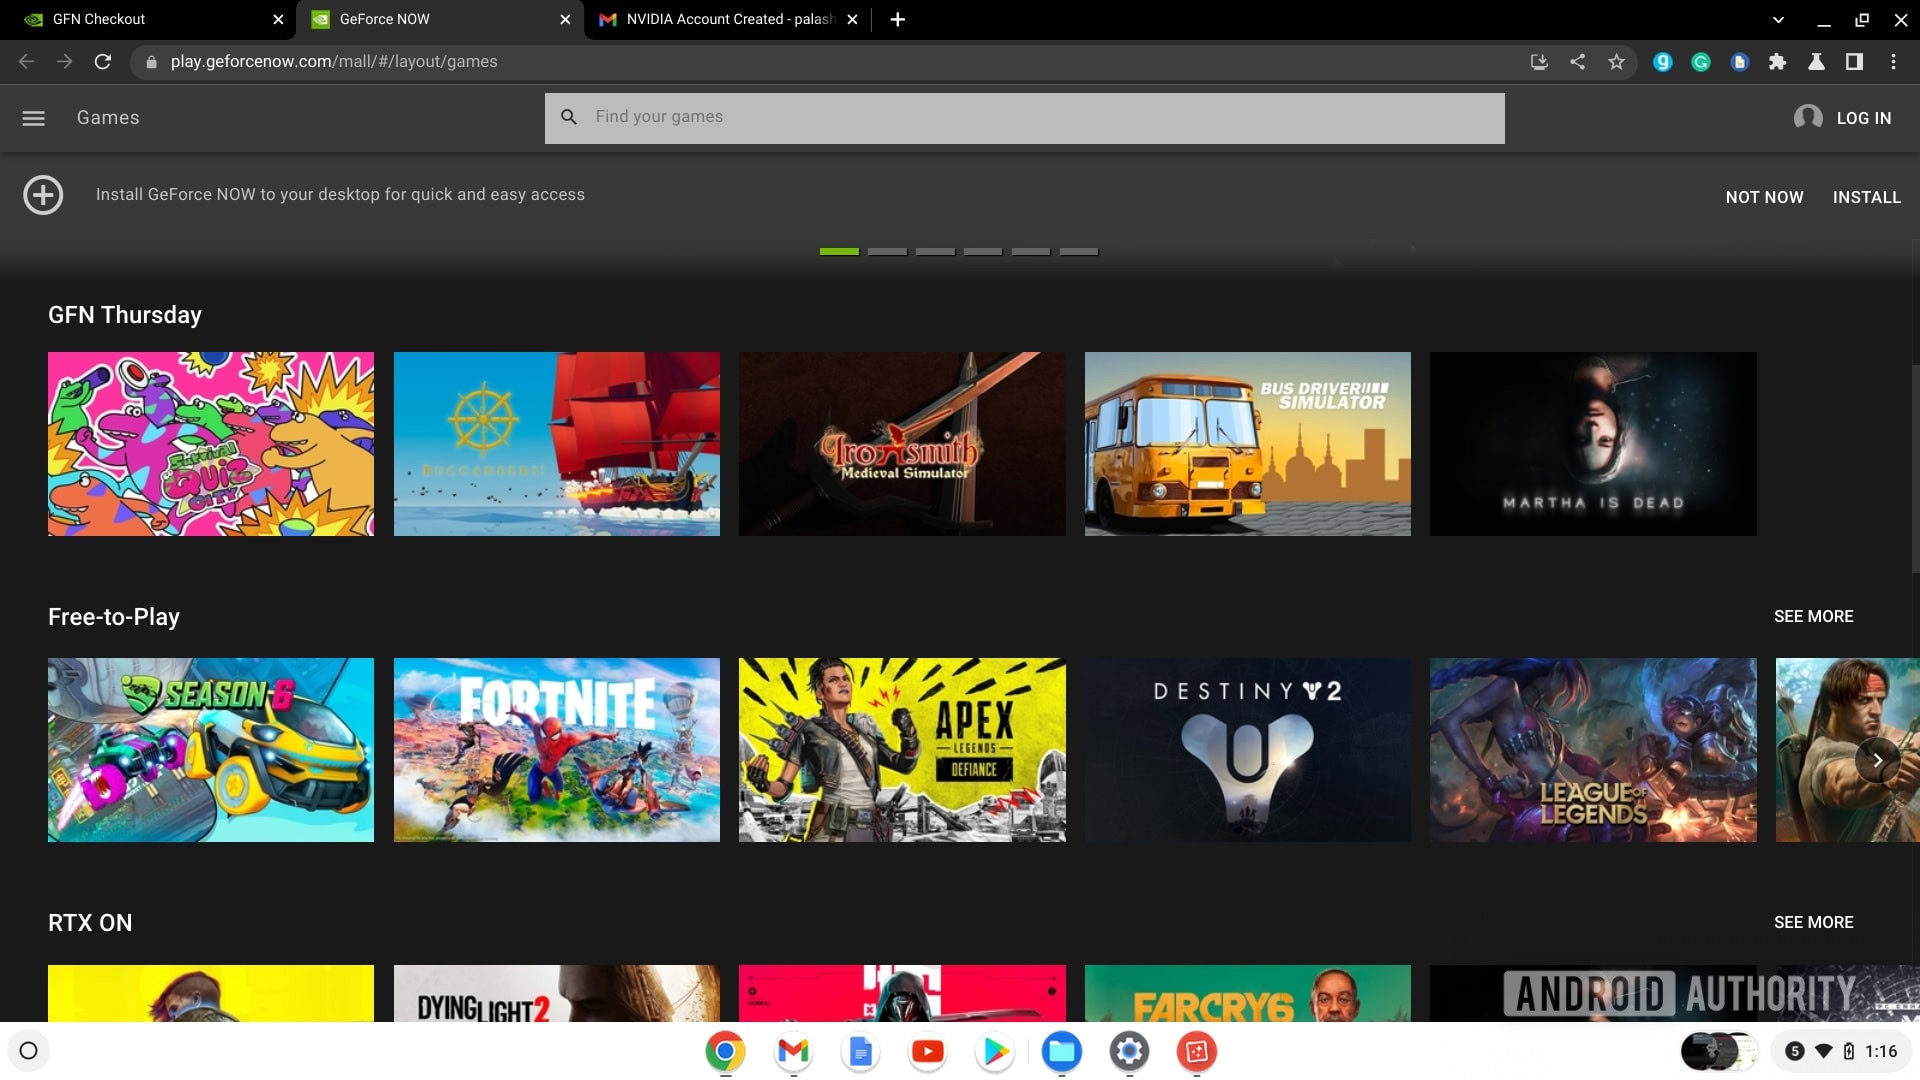This screenshot has height=1080, width=1920.
Task: Click the share page icon
Action: 1577,62
